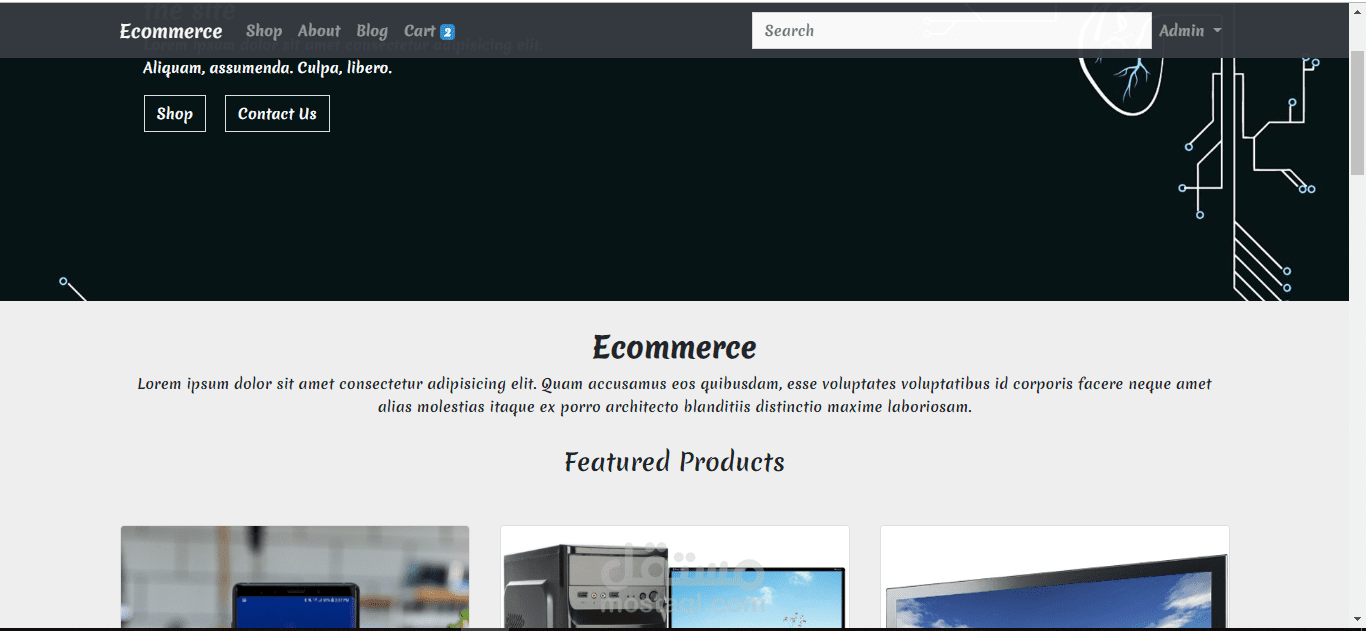This screenshot has height=631, width=1366.
Task: Click the Ecommerce section heading
Action: click(675, 347)
